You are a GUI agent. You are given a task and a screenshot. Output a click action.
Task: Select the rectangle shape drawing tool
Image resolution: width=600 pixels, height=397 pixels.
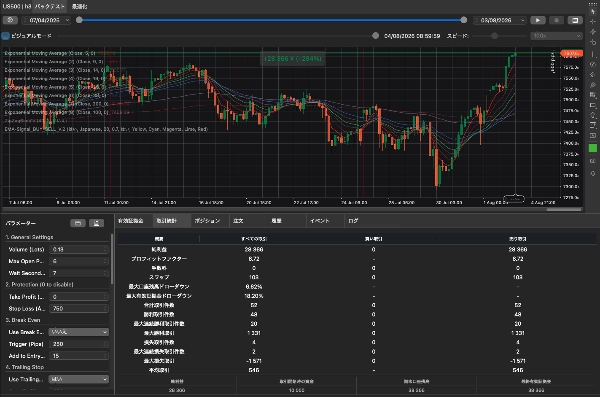pyautogui.click(x=593, y=105)
